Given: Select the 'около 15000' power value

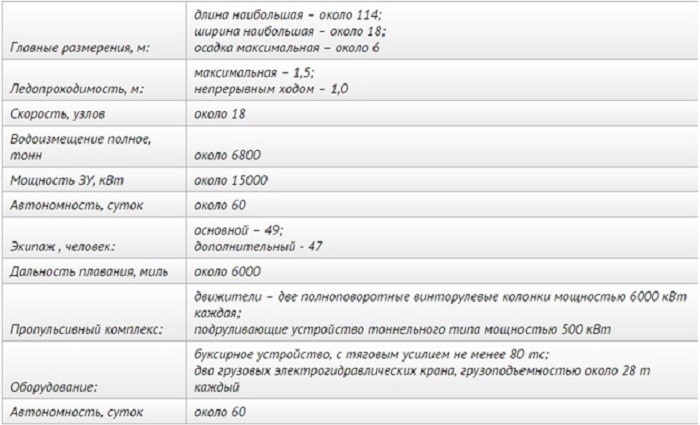Looking at the screenshot, I should point(231,182).
